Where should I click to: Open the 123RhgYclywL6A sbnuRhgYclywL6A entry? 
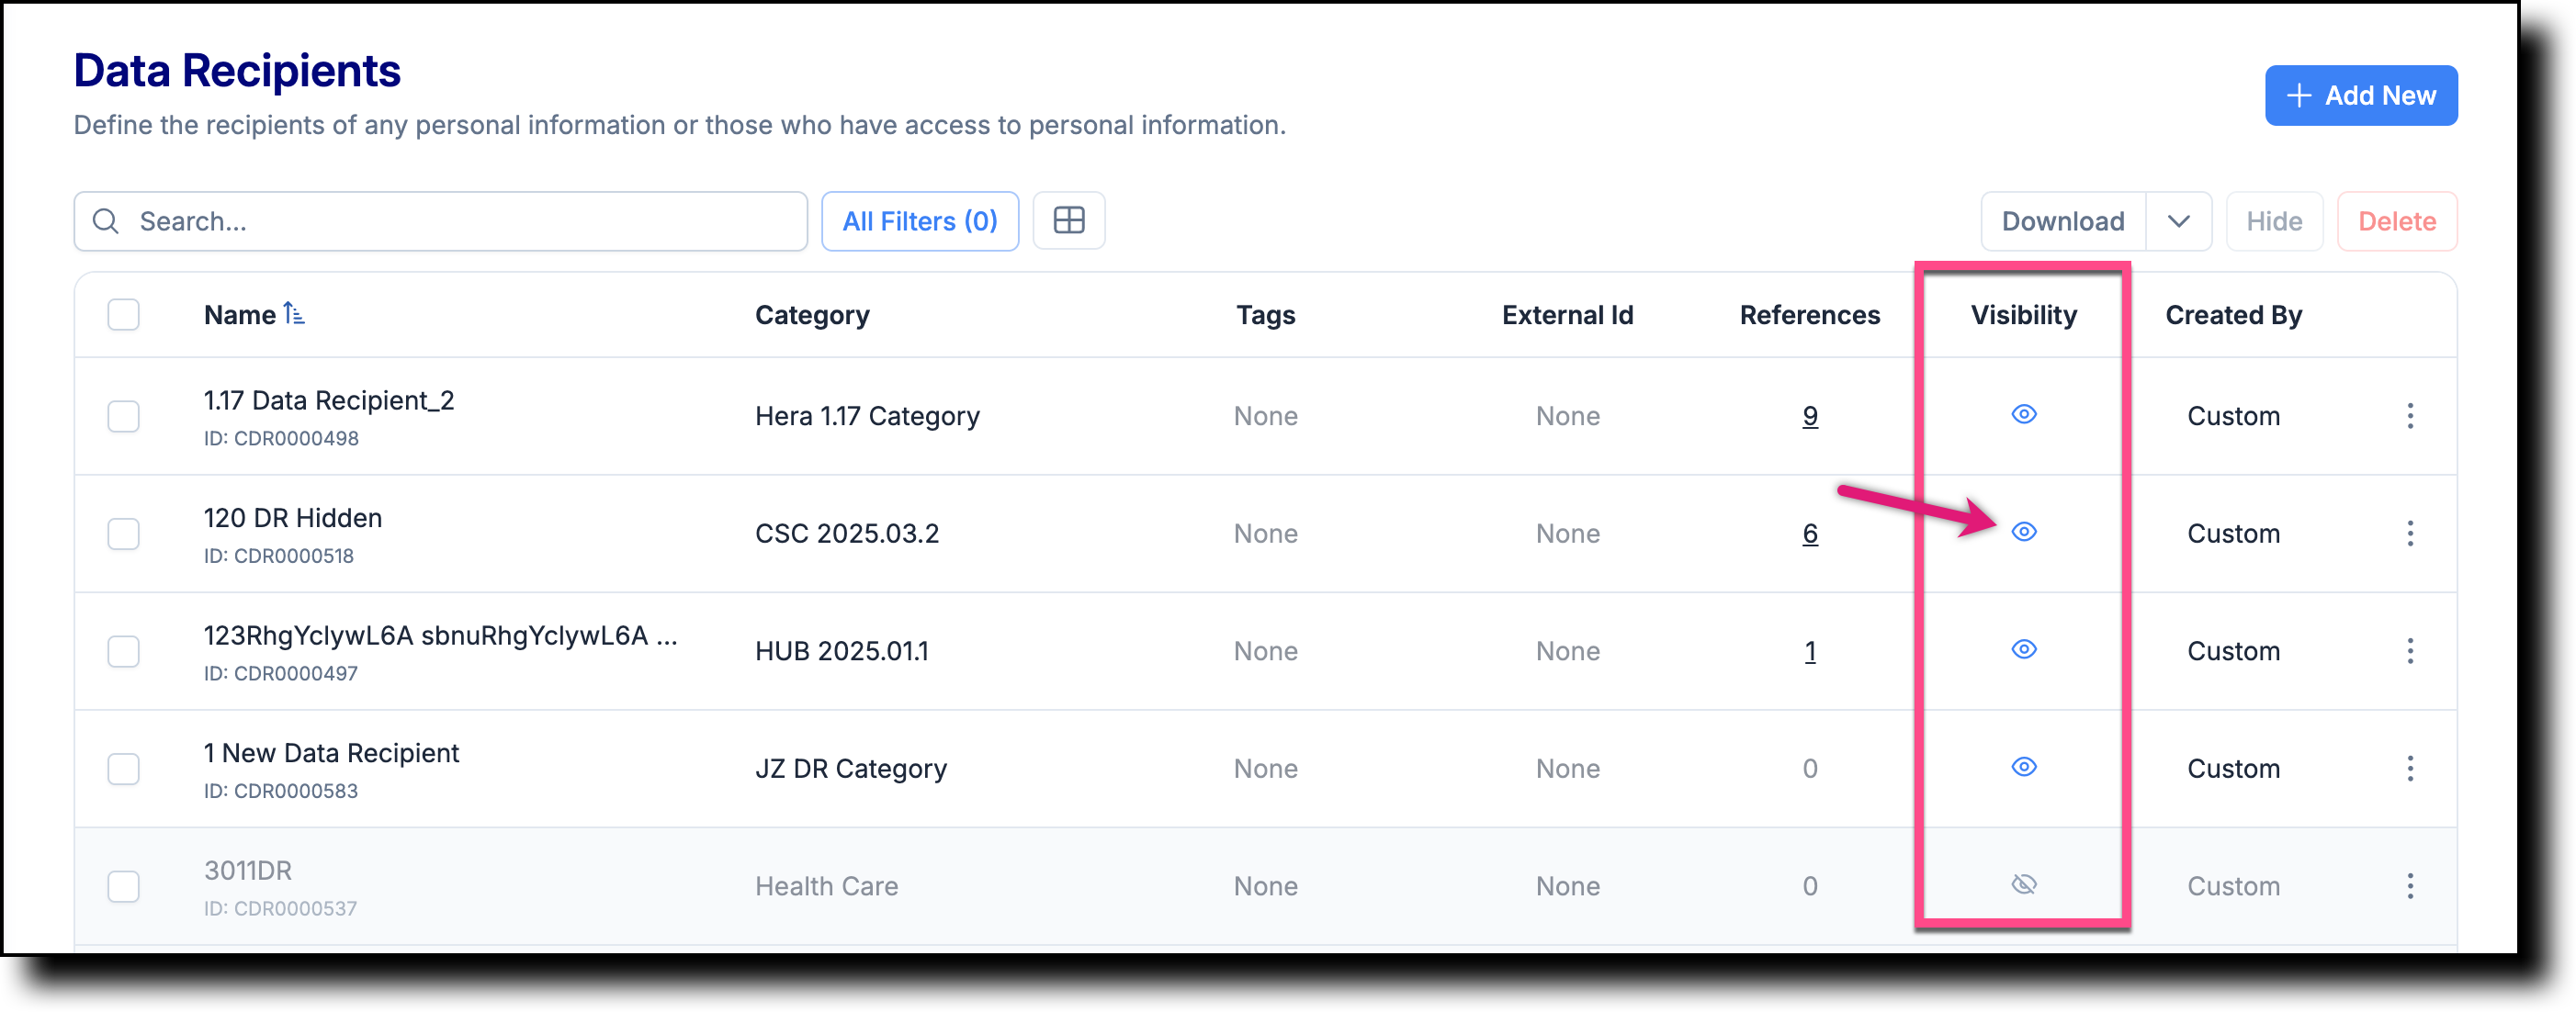coord(440,636)
